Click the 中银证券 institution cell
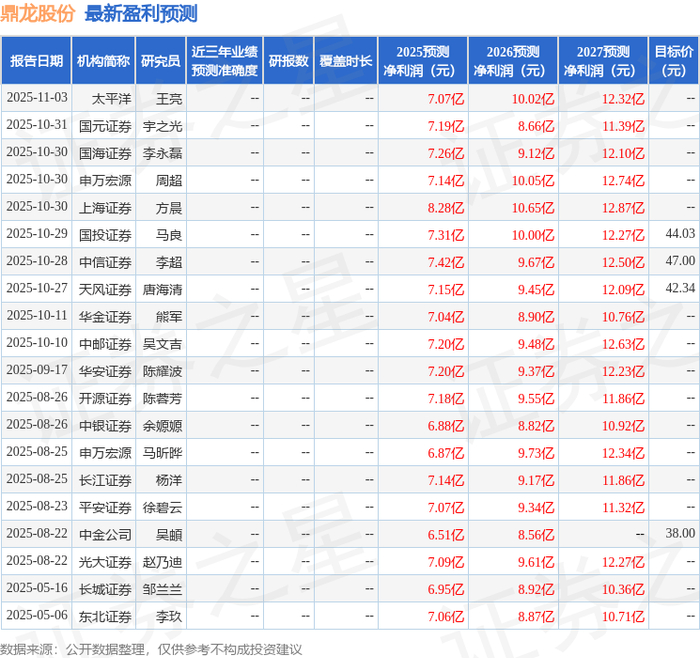Viewport: 700px width, 658px height. [105, 425]
